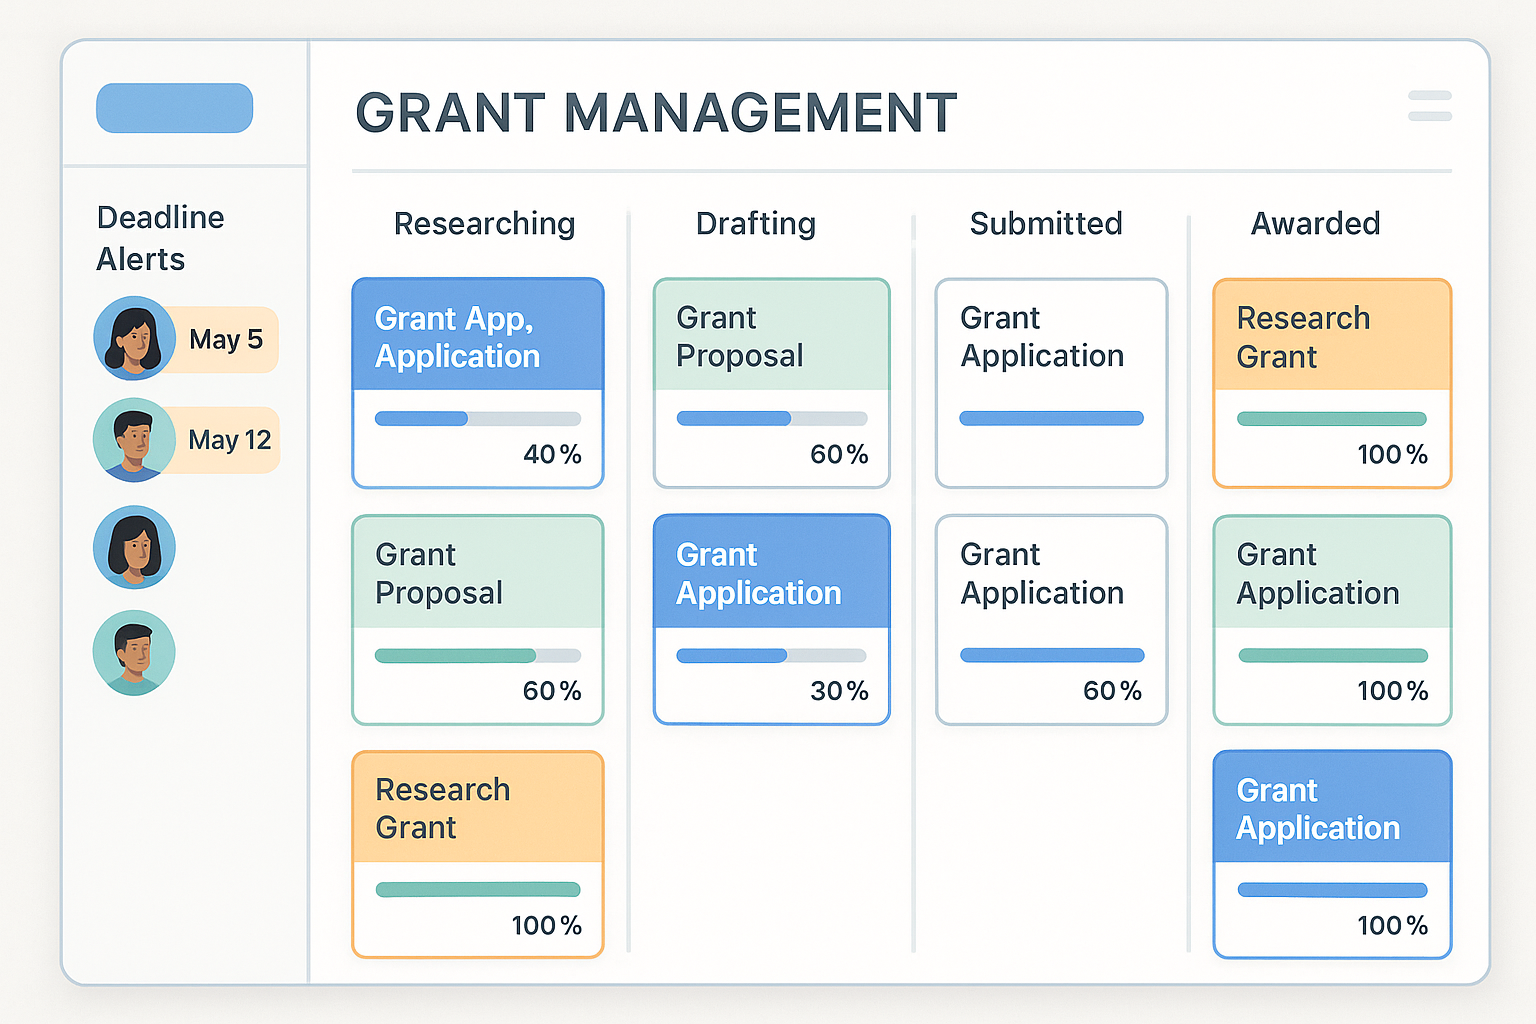Click the Grant Proposal progress bar in Drafting
The image size is (1536, 1024).
pyautogui.click(x=771, y=418)
